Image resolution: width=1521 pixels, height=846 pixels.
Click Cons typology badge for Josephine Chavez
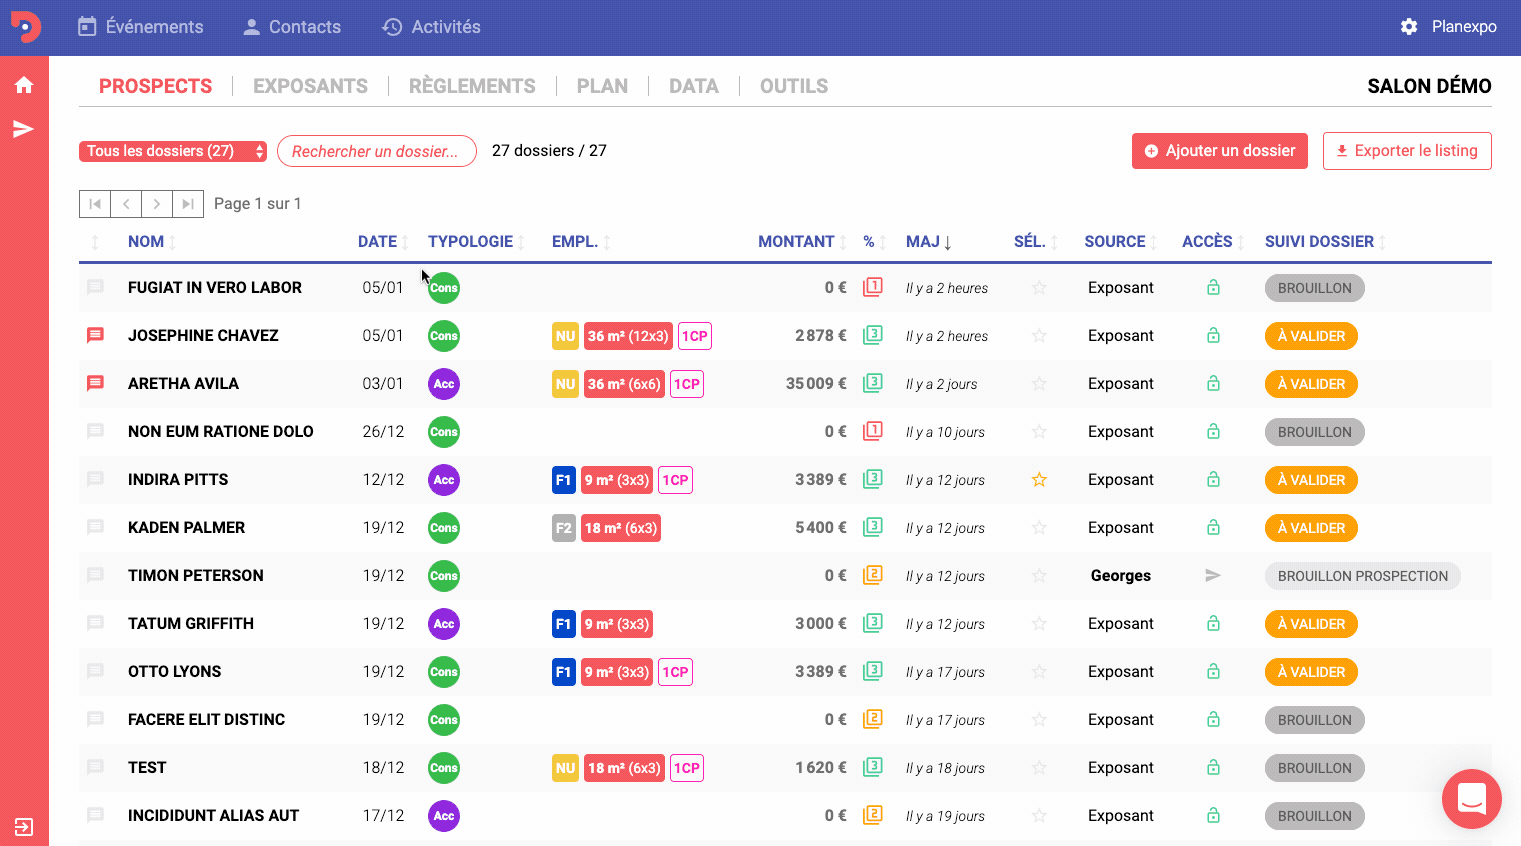click(444, 336)
